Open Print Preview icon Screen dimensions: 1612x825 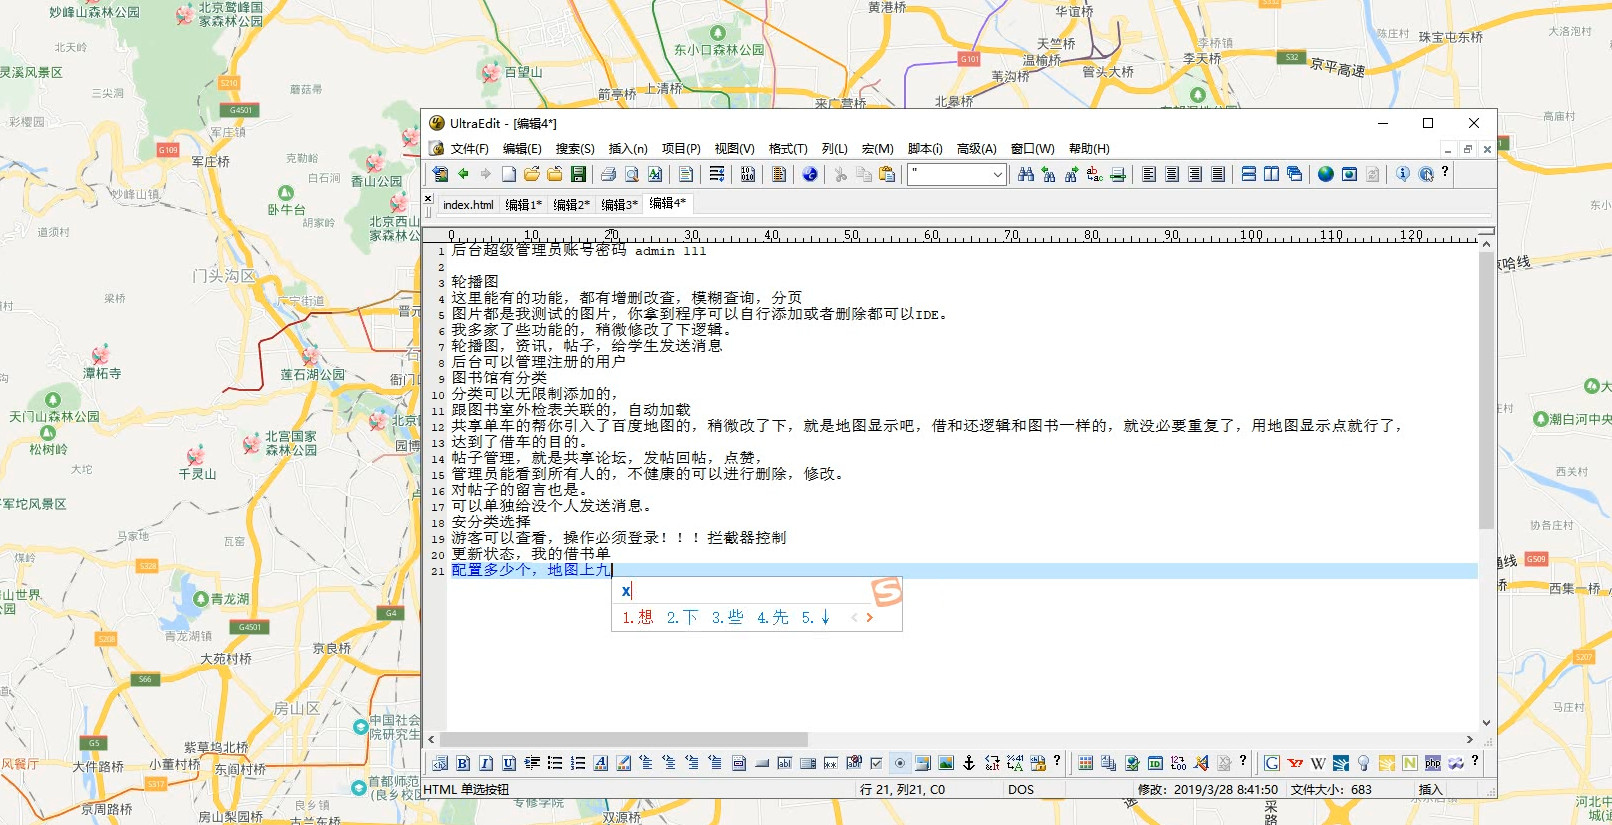631,174
